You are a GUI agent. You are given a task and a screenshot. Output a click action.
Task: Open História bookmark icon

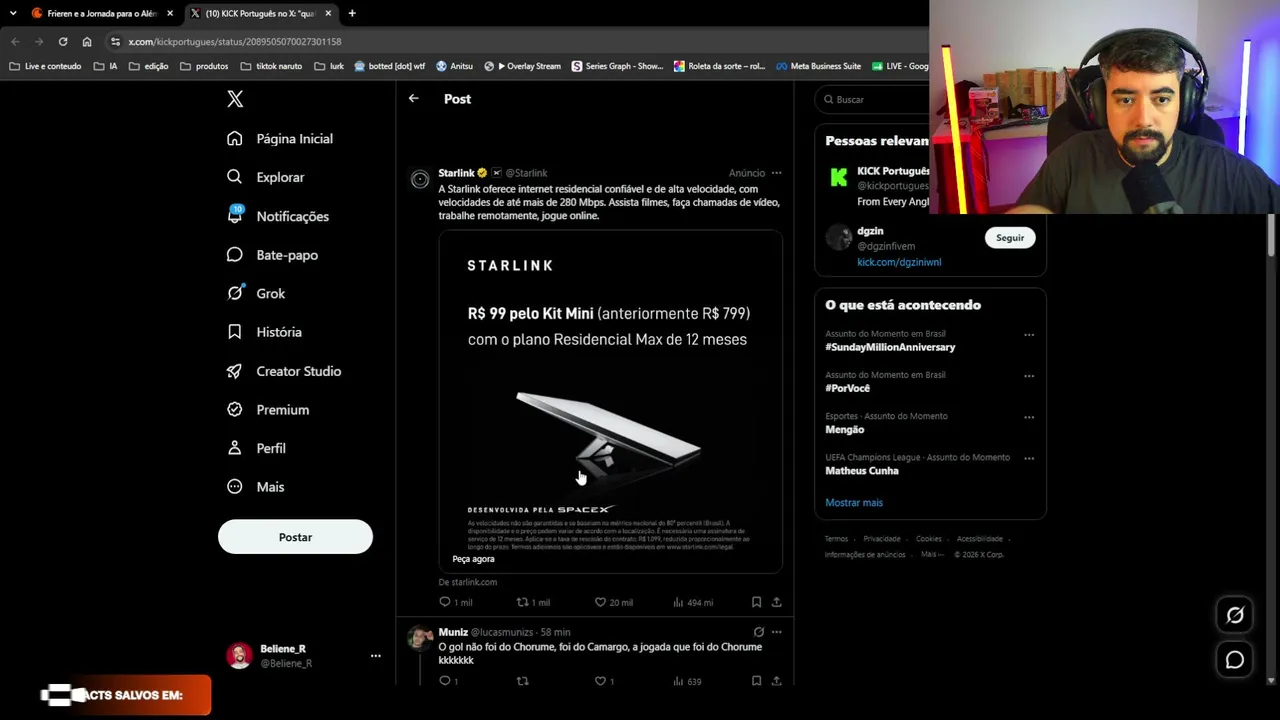(x=234, y=331)
